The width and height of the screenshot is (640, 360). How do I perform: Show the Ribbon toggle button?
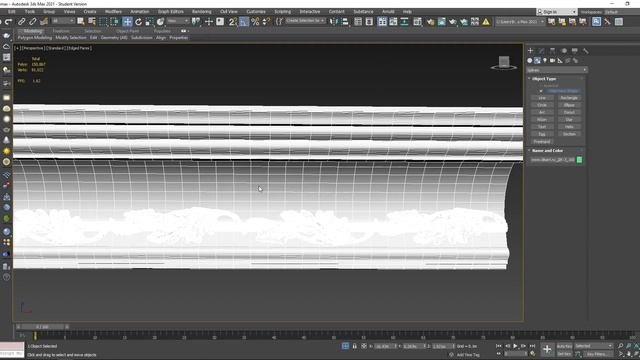coord(382,22)
